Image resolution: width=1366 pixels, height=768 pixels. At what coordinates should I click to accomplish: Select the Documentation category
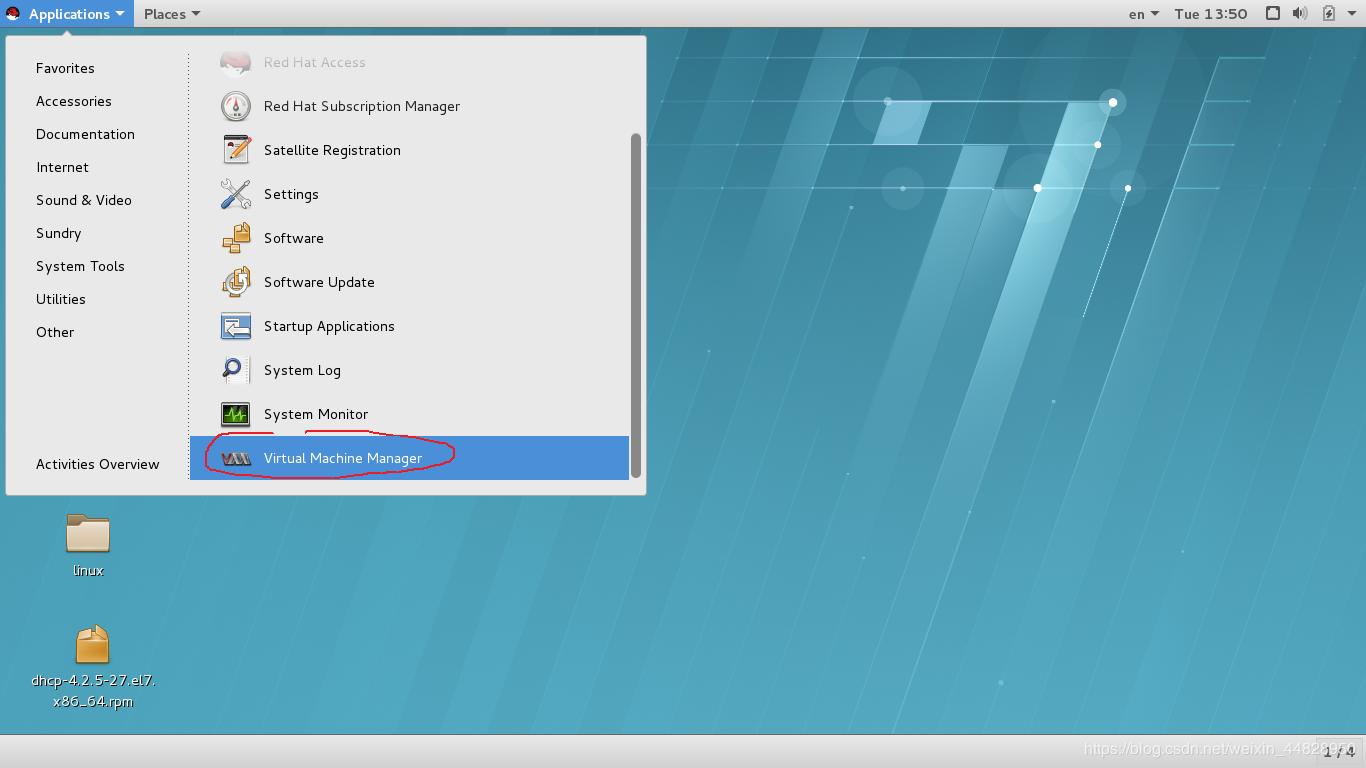coord(85,134)
